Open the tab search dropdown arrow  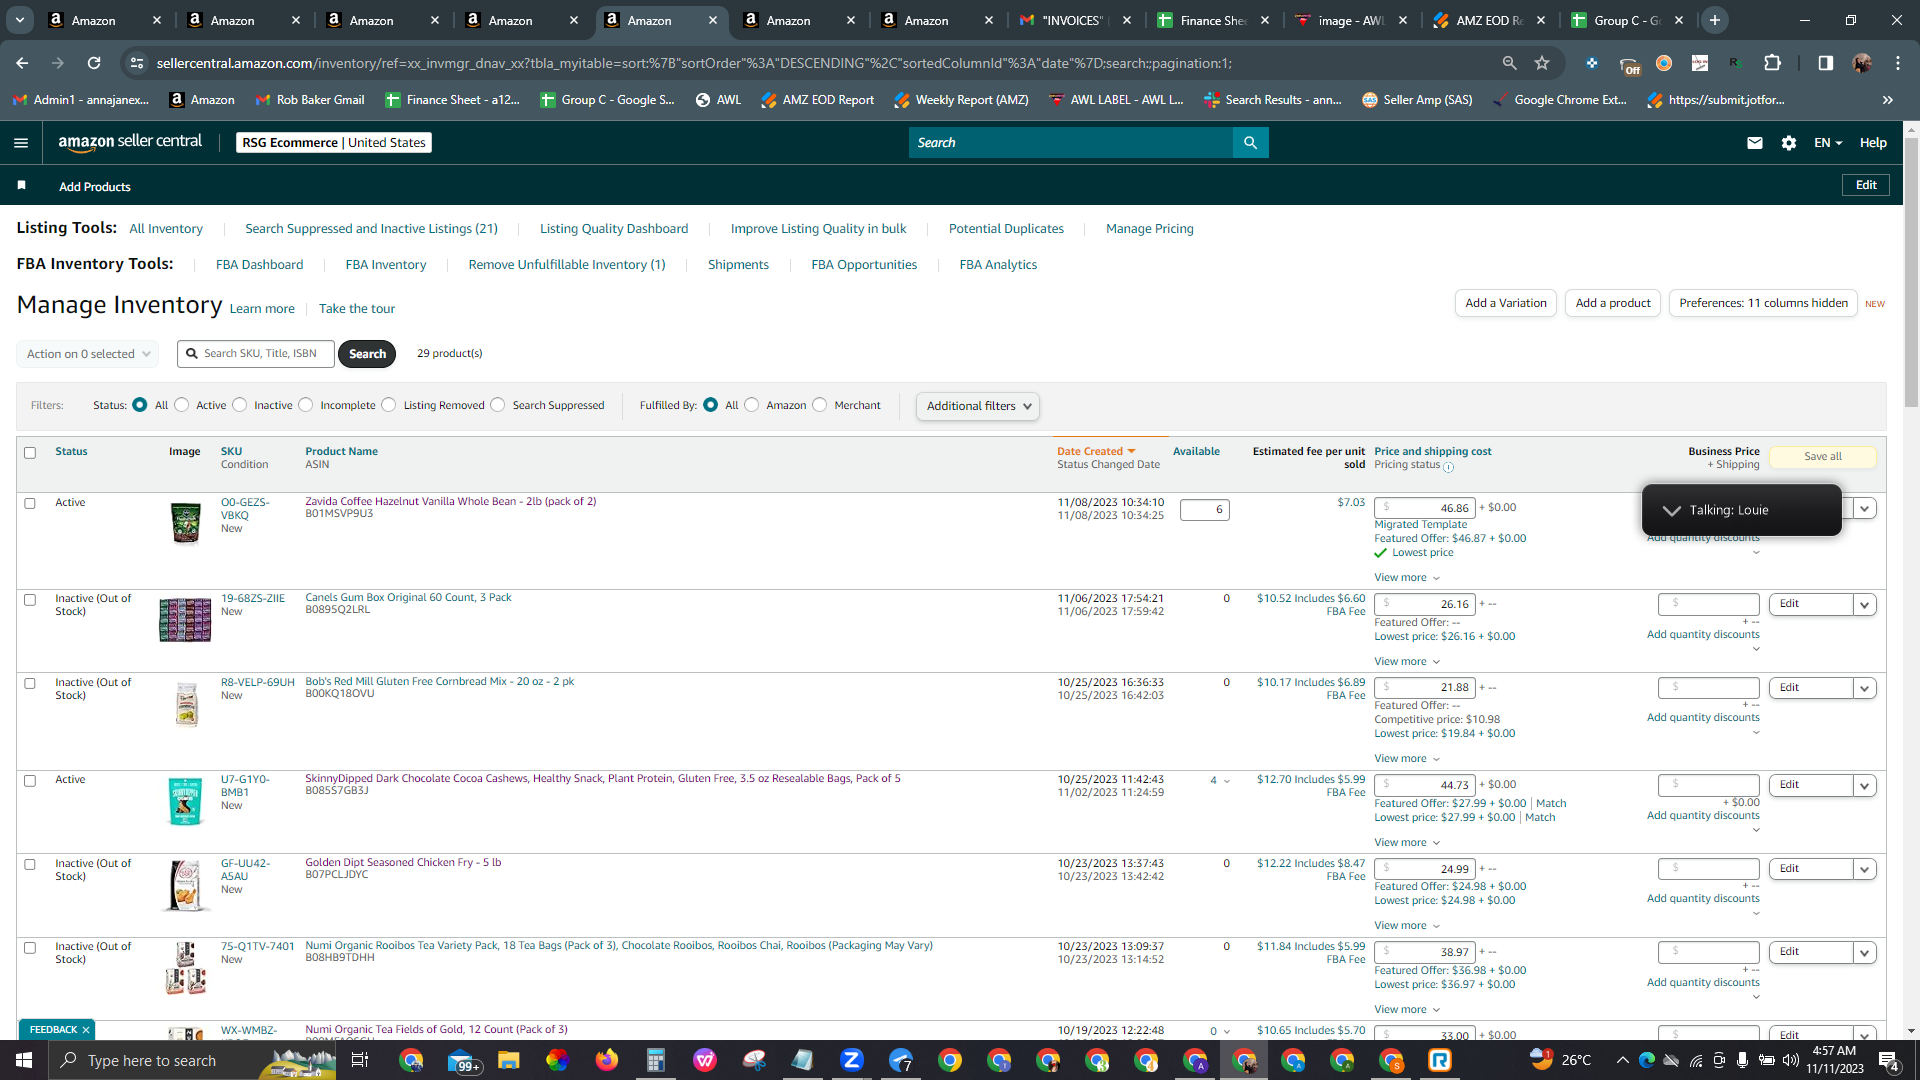pos(20,20)
